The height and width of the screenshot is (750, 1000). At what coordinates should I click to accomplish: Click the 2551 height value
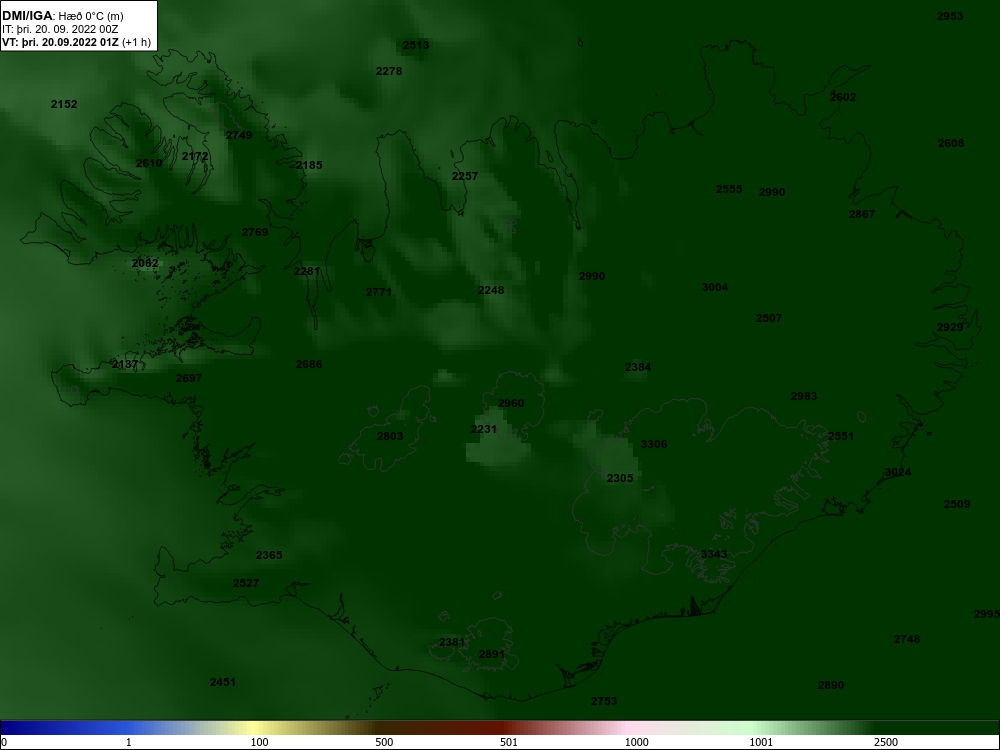tap(841, 436)
